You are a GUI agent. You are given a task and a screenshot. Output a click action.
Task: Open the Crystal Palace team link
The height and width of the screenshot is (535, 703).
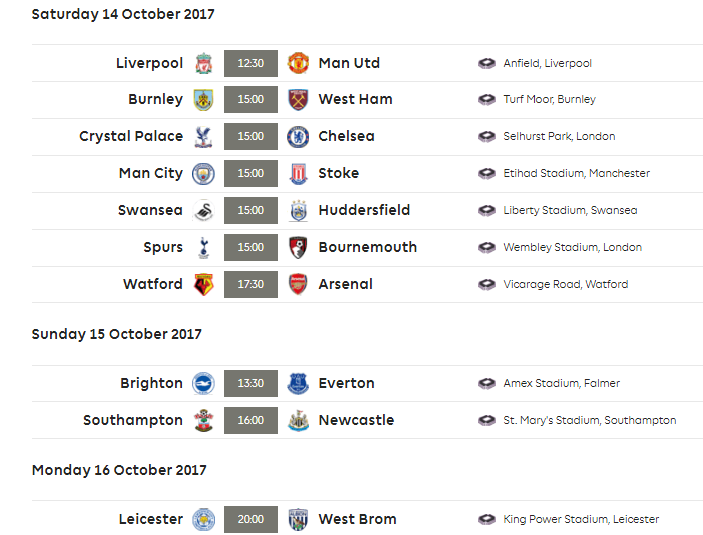[131, 136]
